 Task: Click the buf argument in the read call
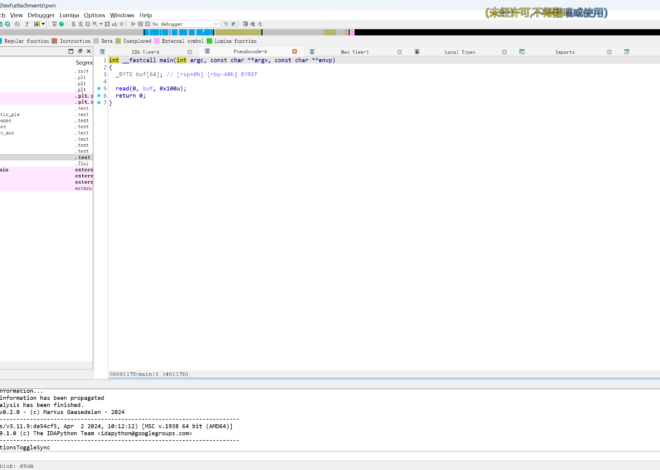click(x=148, y=88)
